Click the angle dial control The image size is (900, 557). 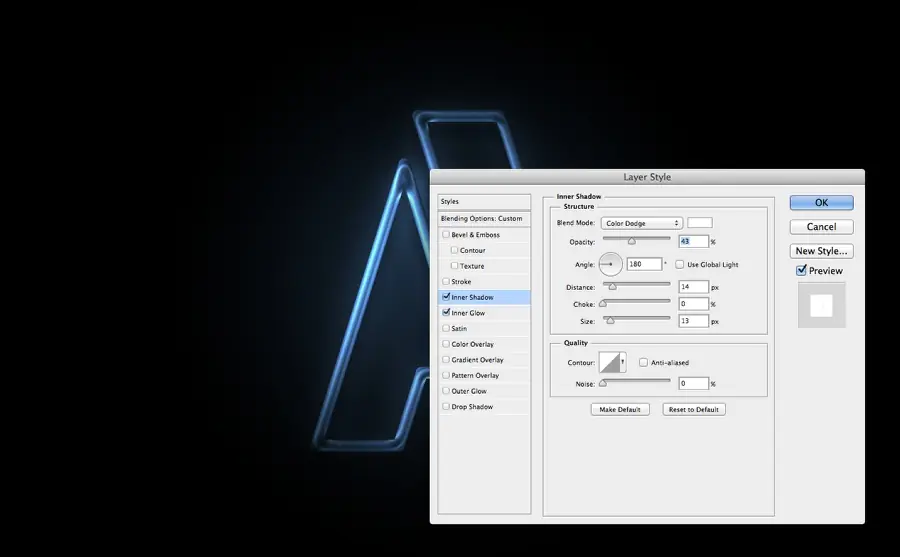pyautogui.click(x=610, y=264)
